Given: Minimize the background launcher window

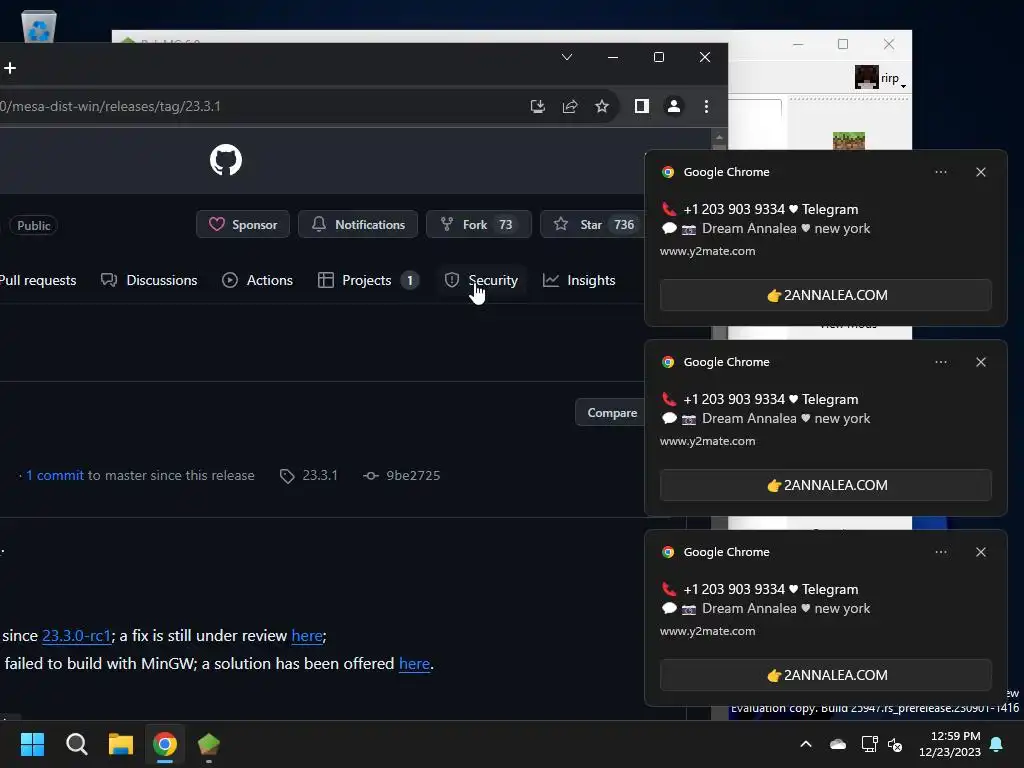Looking at the screenshot, I should tap(798, 44).
